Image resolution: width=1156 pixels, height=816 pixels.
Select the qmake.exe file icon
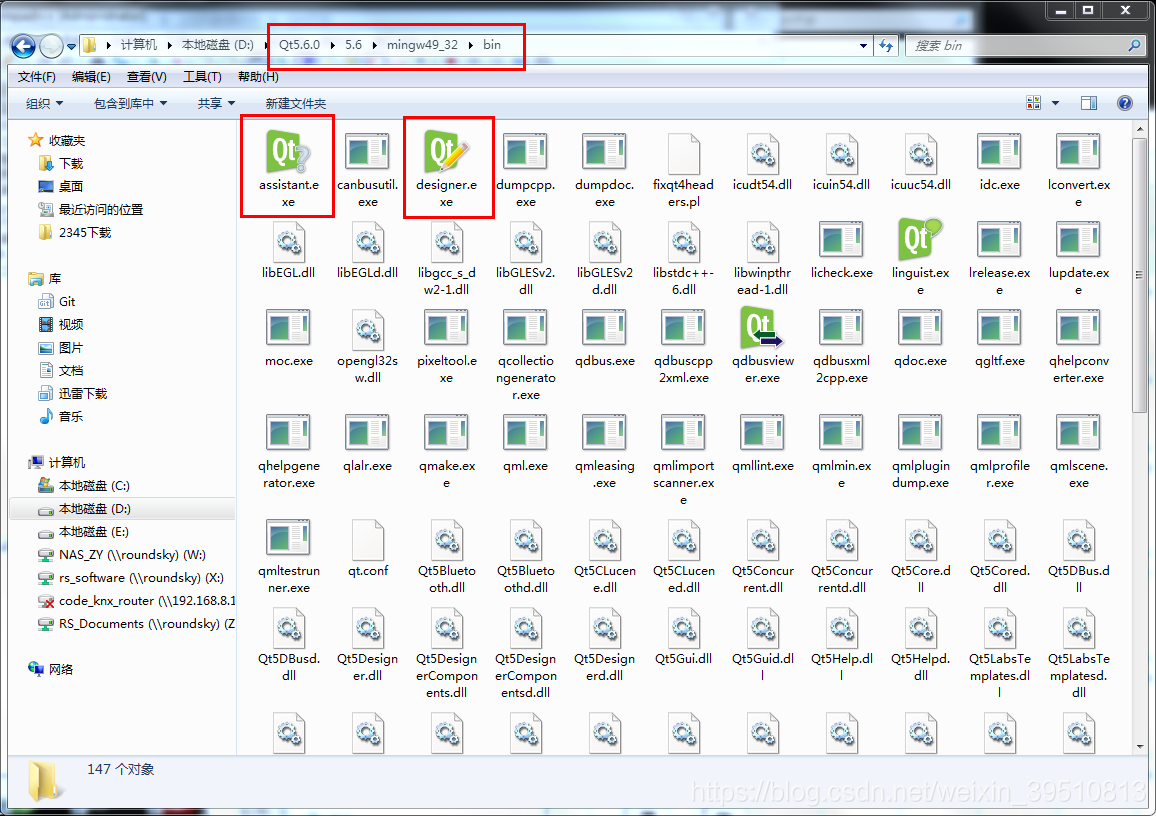(446, 433)
